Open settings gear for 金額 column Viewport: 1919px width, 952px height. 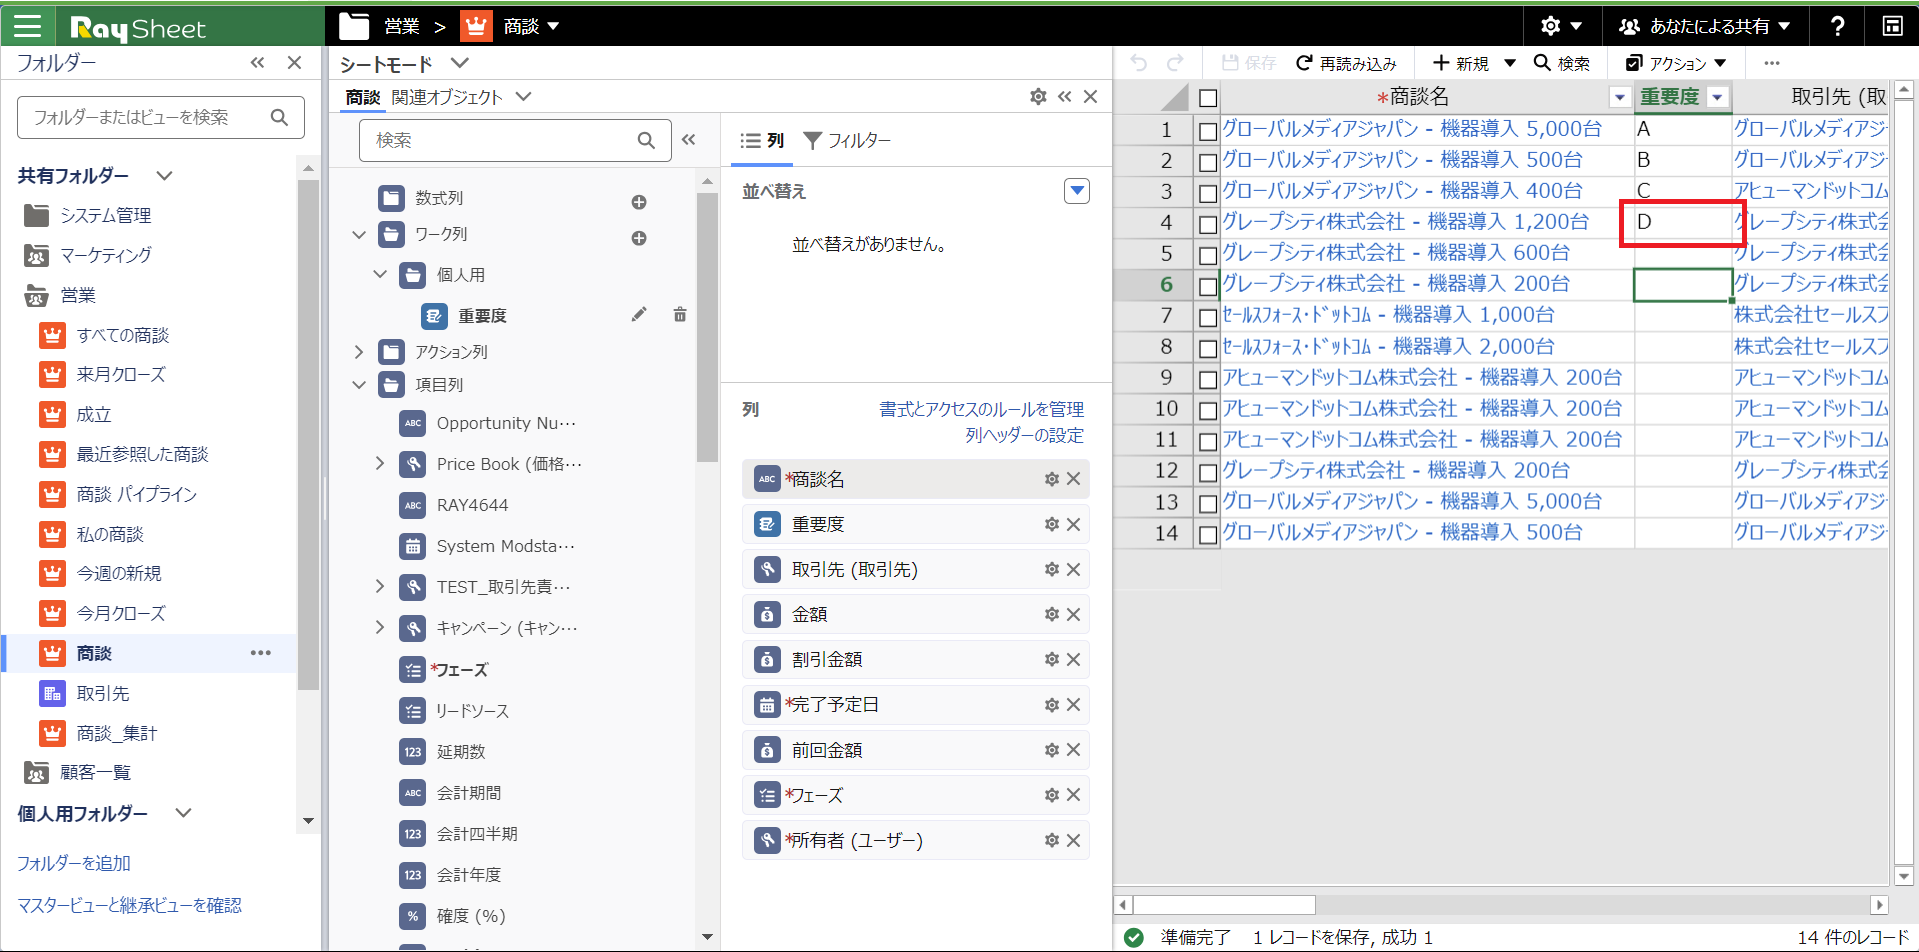pos(1052,614)
